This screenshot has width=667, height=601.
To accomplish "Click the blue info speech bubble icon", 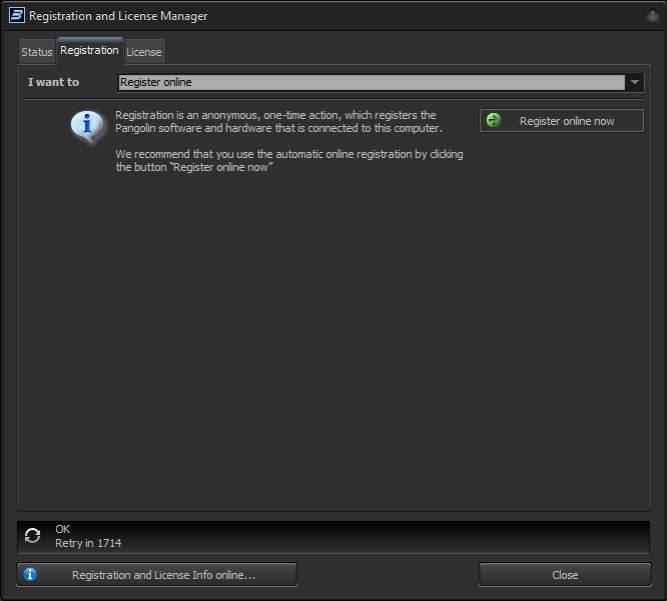I will [x=88, y=126].
